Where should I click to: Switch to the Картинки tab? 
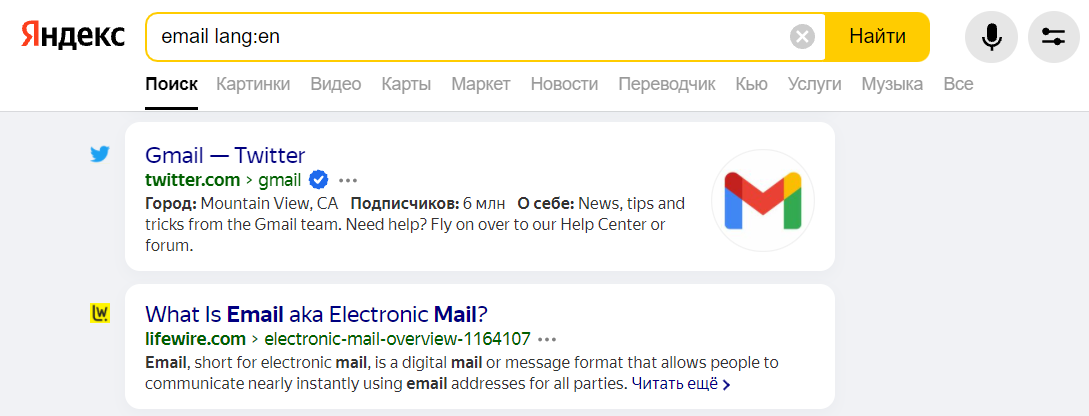coord(253,85)
